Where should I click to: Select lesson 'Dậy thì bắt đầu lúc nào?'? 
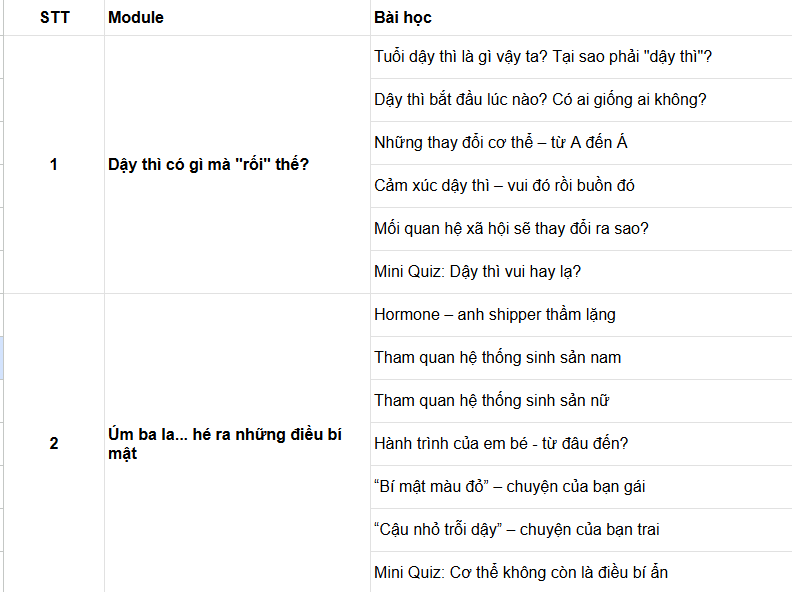coord(581,100)
